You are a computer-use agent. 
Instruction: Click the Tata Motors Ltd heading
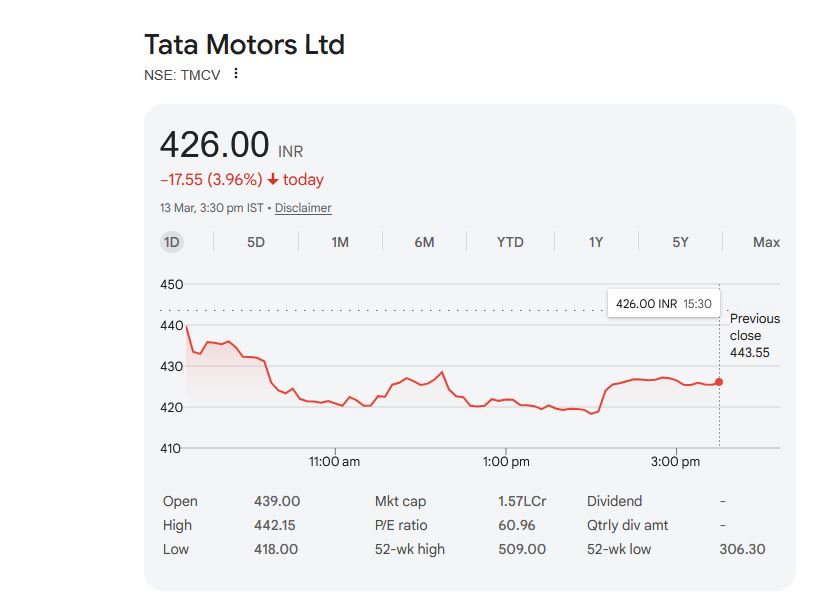click(x=244, y=45)
